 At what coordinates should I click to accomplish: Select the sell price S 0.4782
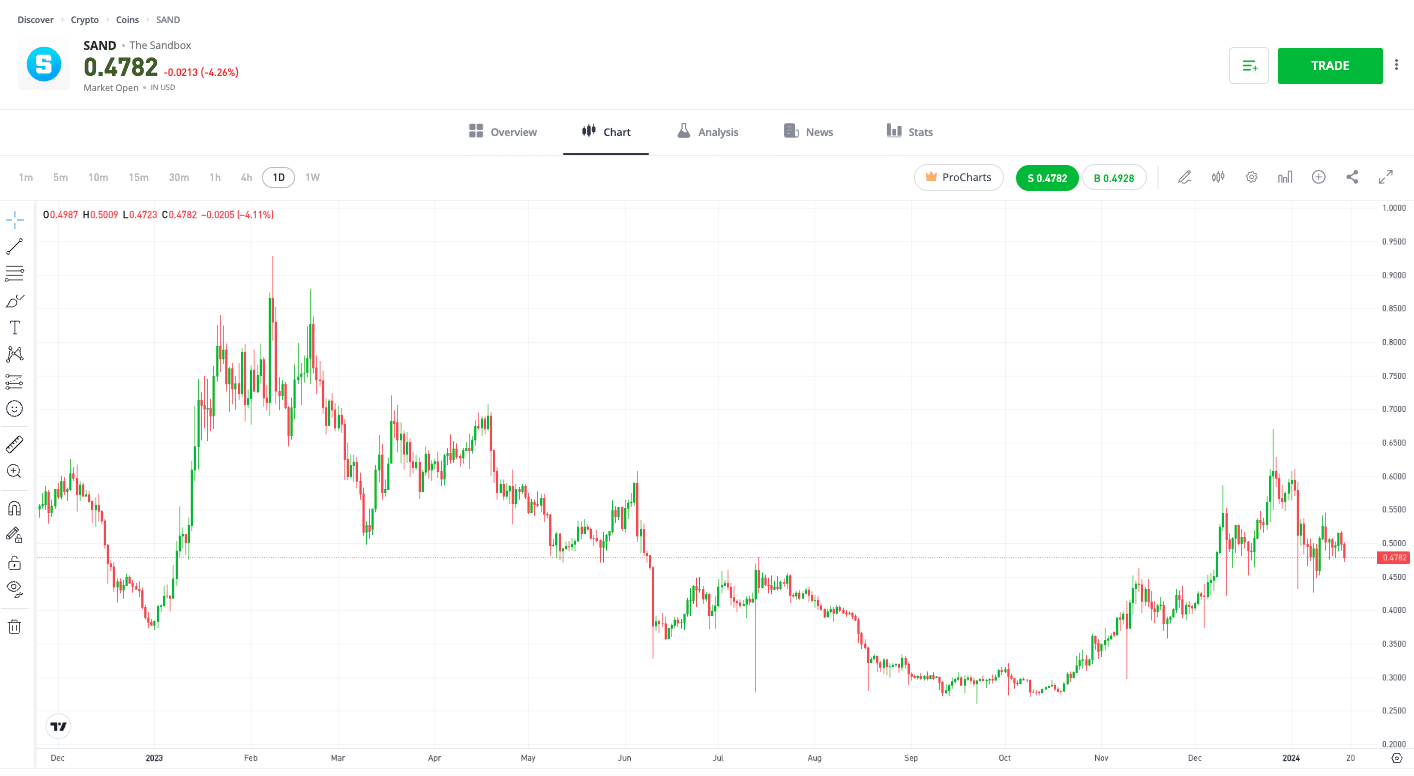[1047, 178]
